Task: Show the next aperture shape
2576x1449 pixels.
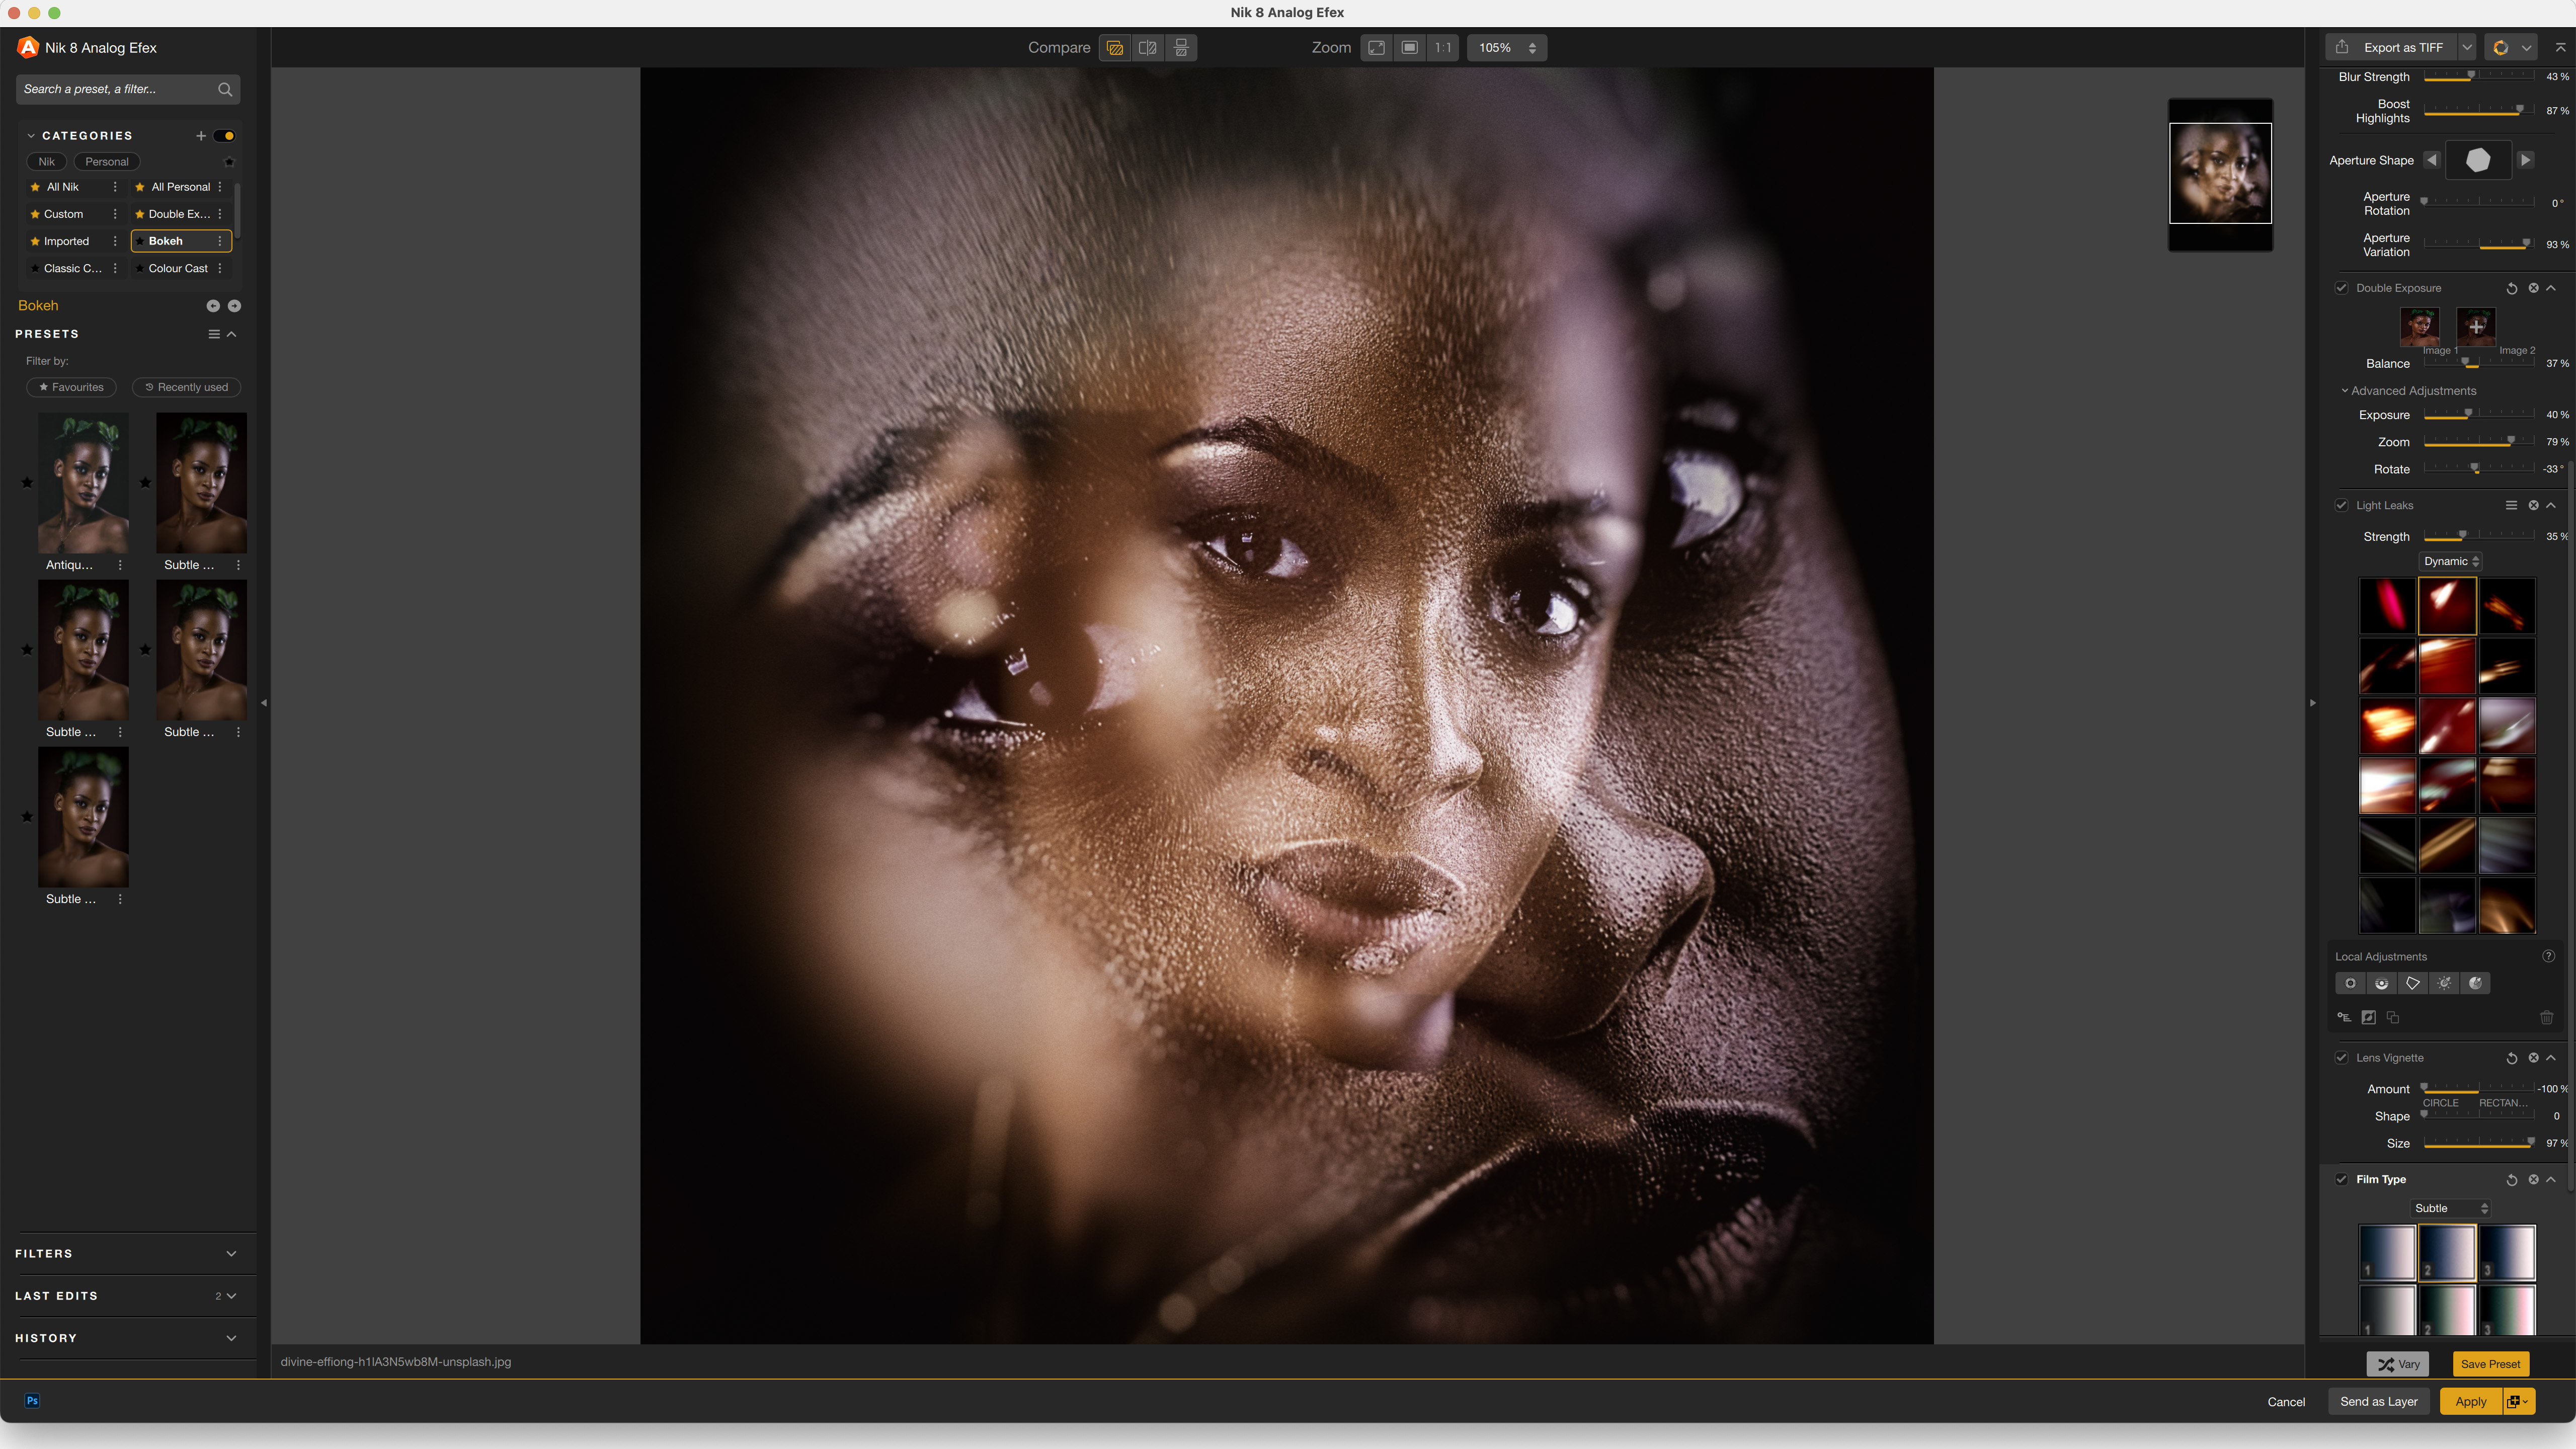Action: (2526, 160)
